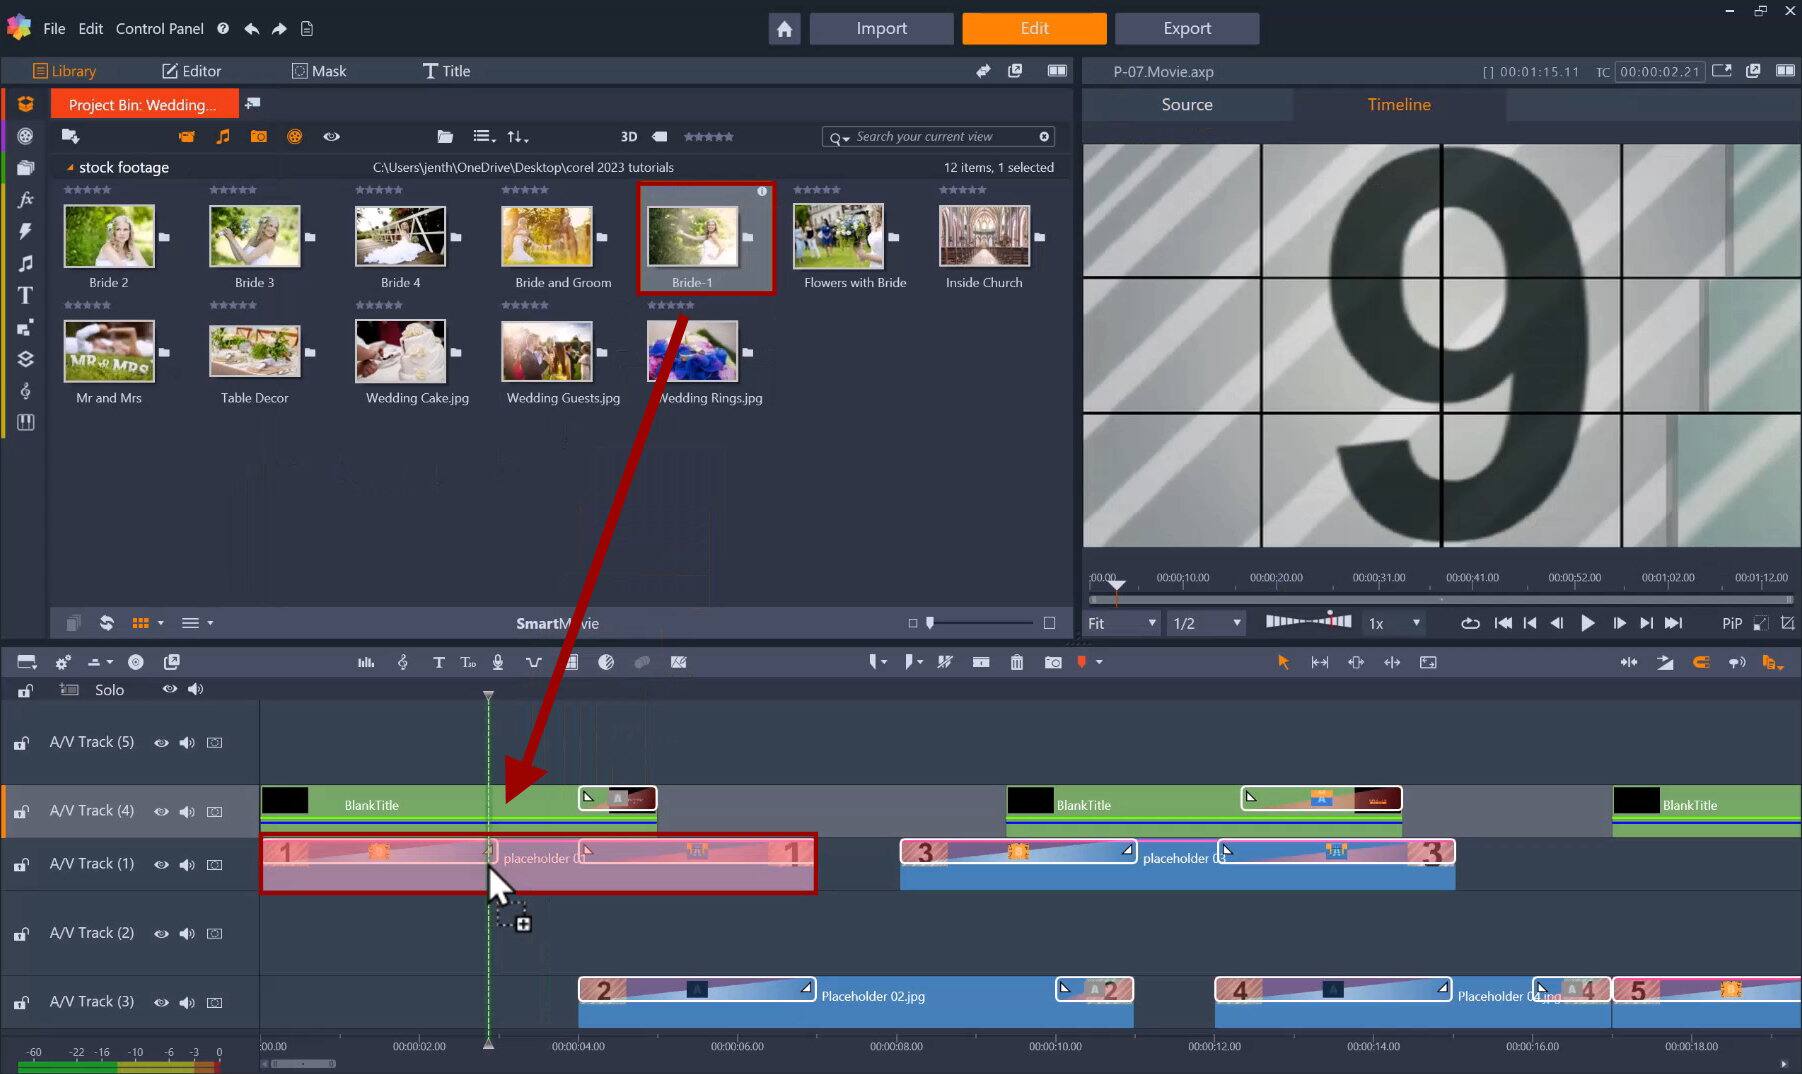Click the audio ducking treble clef icon
Viewport: 1802px width, 1074px height.
pyautogui.click(x=403, y=662)
